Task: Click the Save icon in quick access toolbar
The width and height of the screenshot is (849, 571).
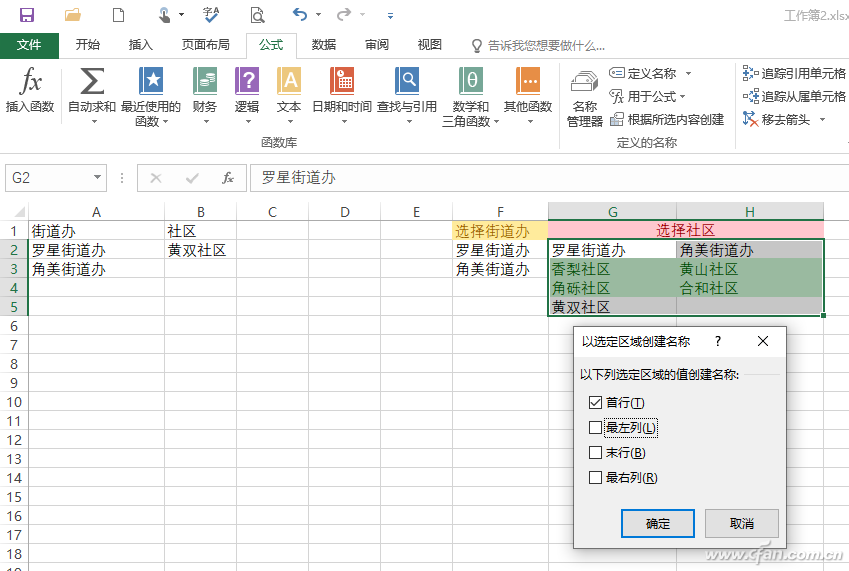Action: point(27,15)
